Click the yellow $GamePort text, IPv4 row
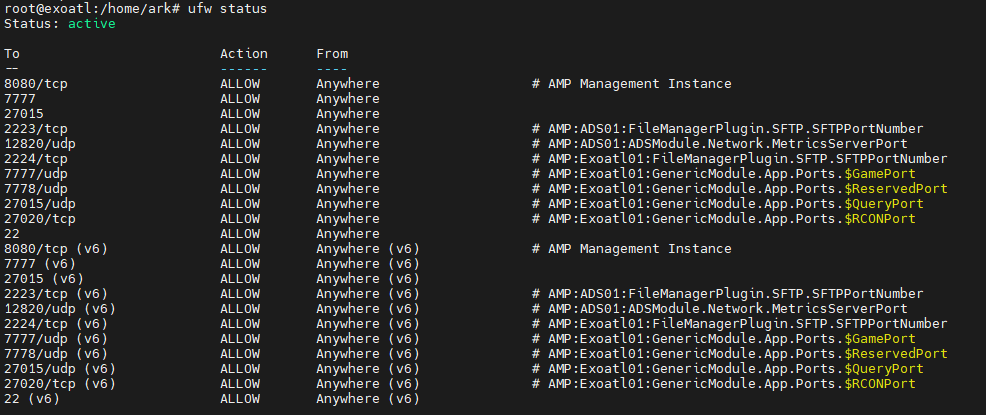This screenshot has height=415, width=986. 880,174
